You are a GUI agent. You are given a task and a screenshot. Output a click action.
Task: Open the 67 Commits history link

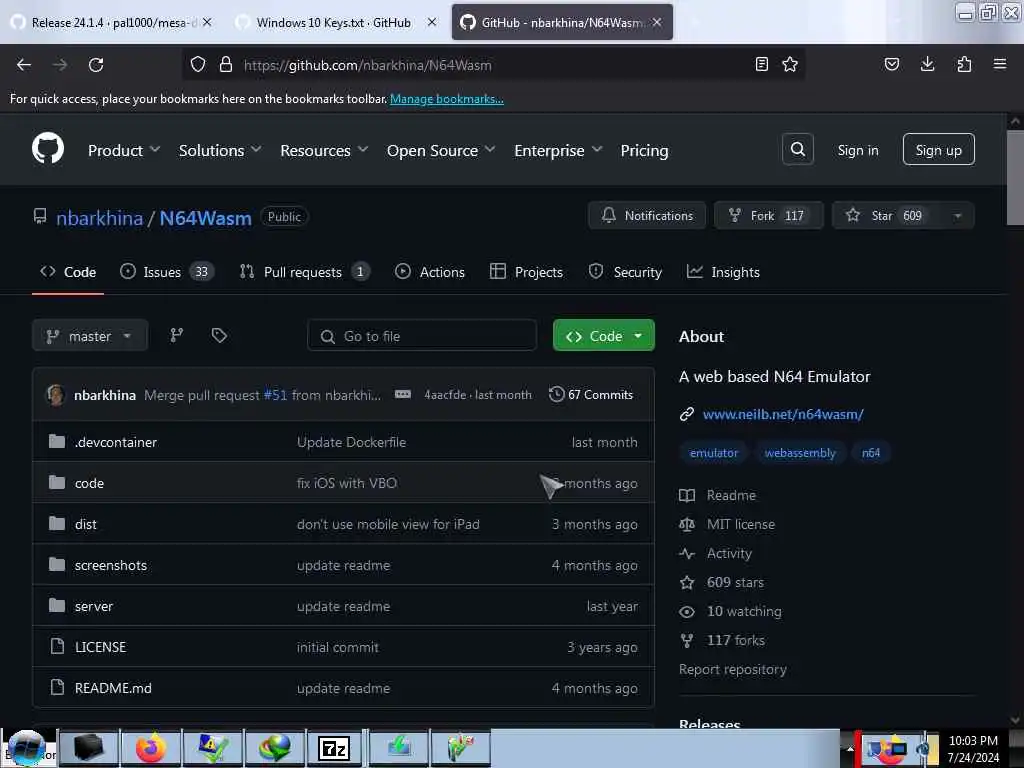pos(591,394)
